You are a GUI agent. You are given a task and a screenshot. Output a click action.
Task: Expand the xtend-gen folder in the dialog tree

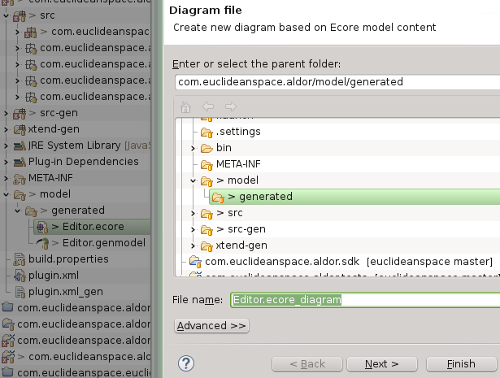tap(193, 246)
